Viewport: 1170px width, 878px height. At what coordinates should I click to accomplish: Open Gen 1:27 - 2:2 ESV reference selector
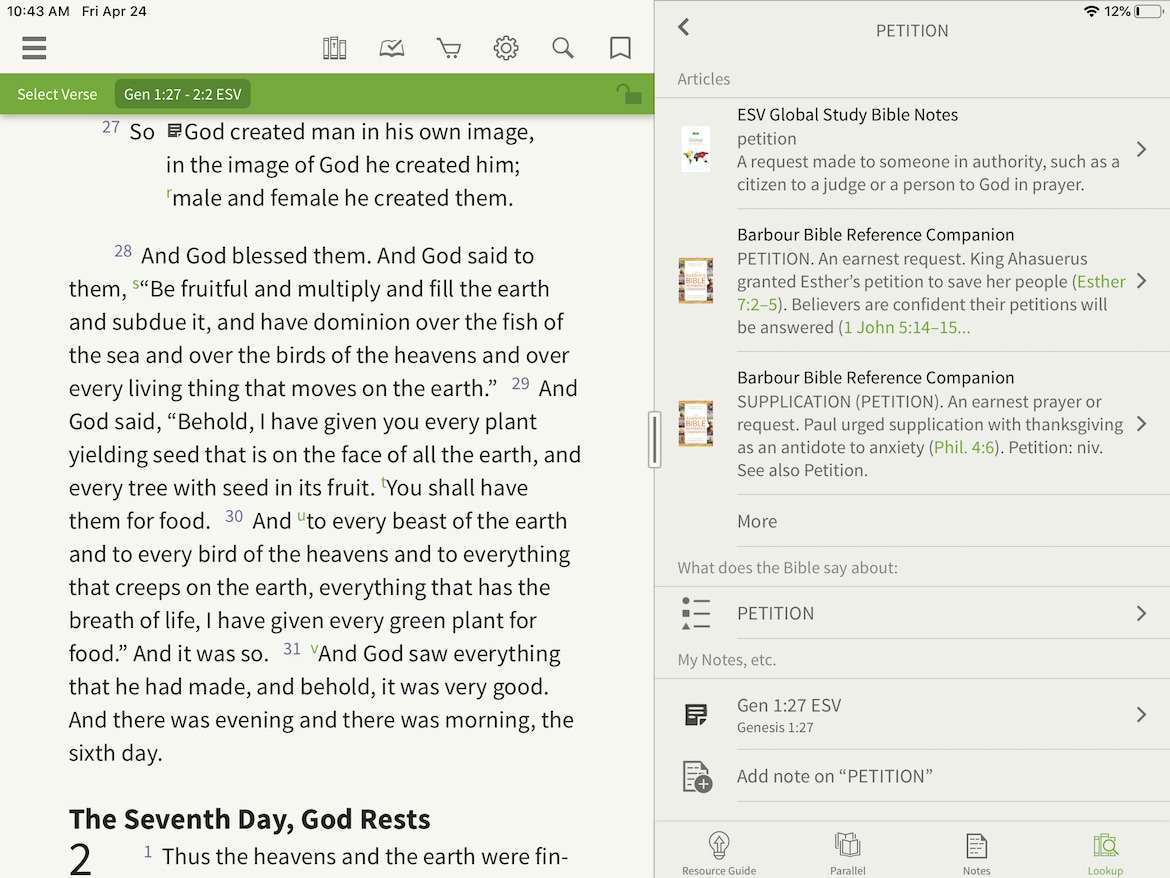coord(183,94)
